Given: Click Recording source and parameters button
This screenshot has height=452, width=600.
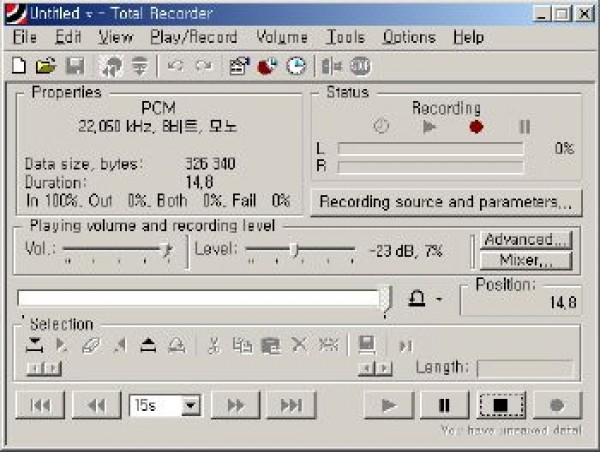Looking at the screenshot, I should coord(446,202).
